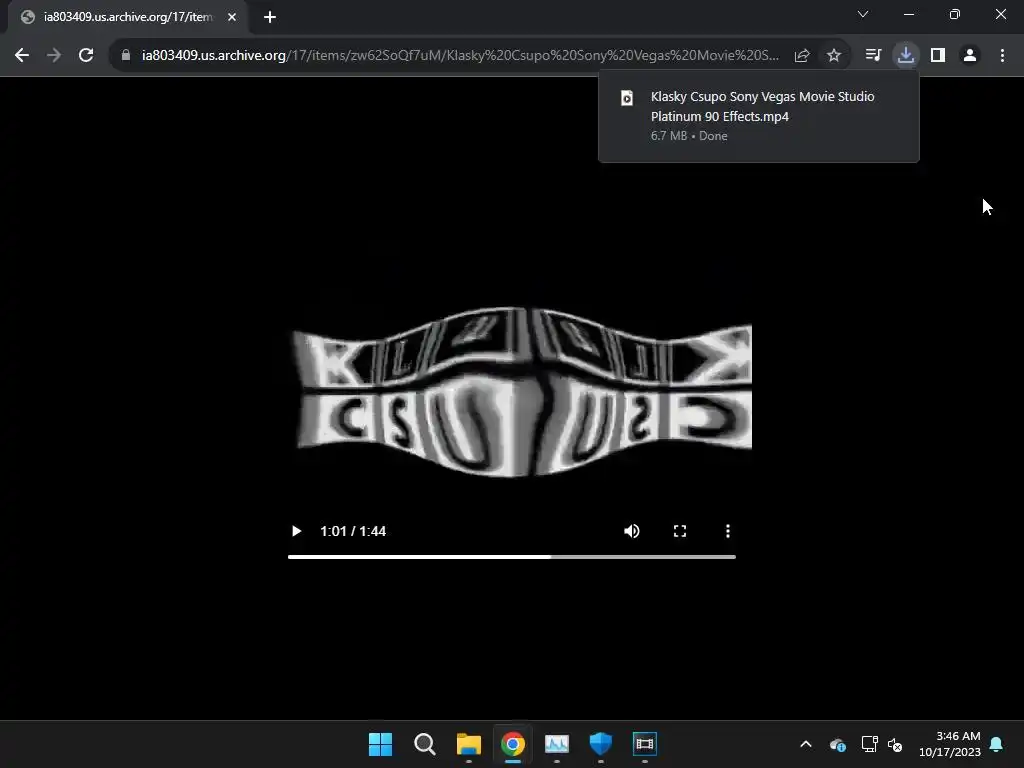Show hidden system tray icons
The width and height of the screenshot is (1024, 768).
coord(806,744)
